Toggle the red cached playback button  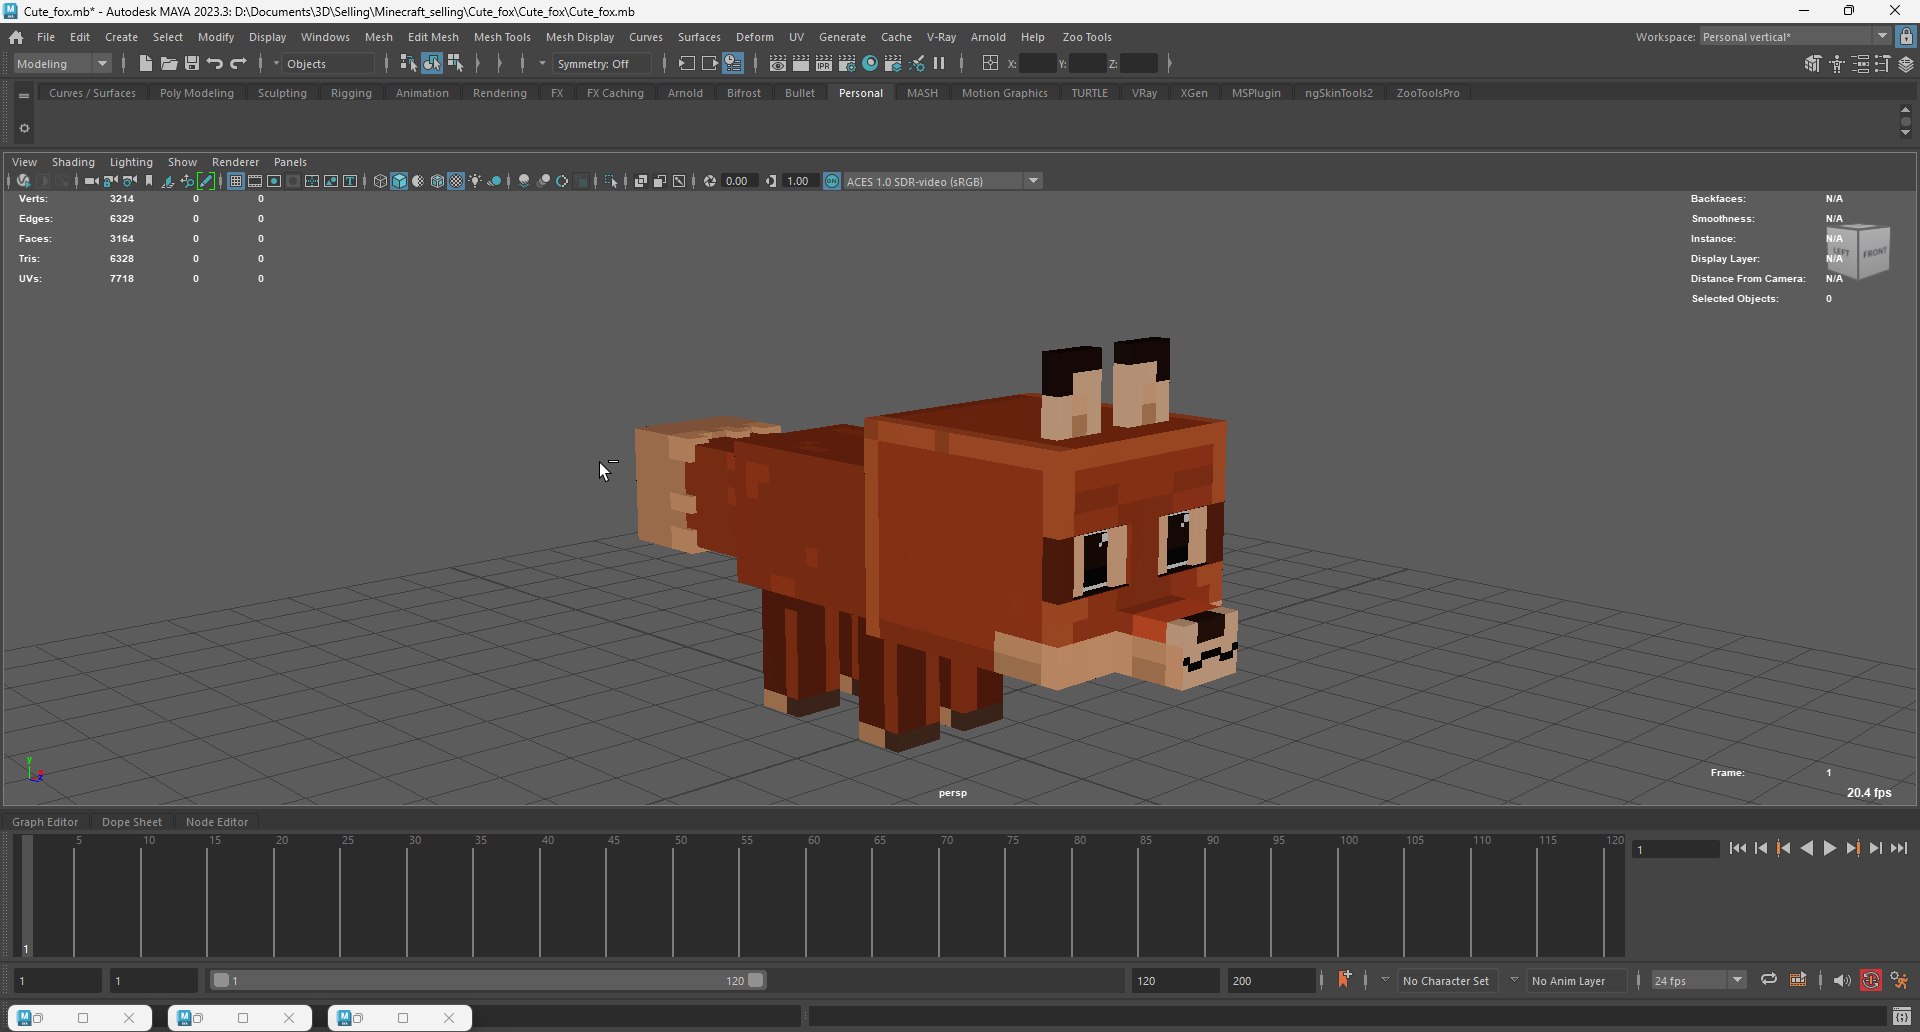(1871, 980)
